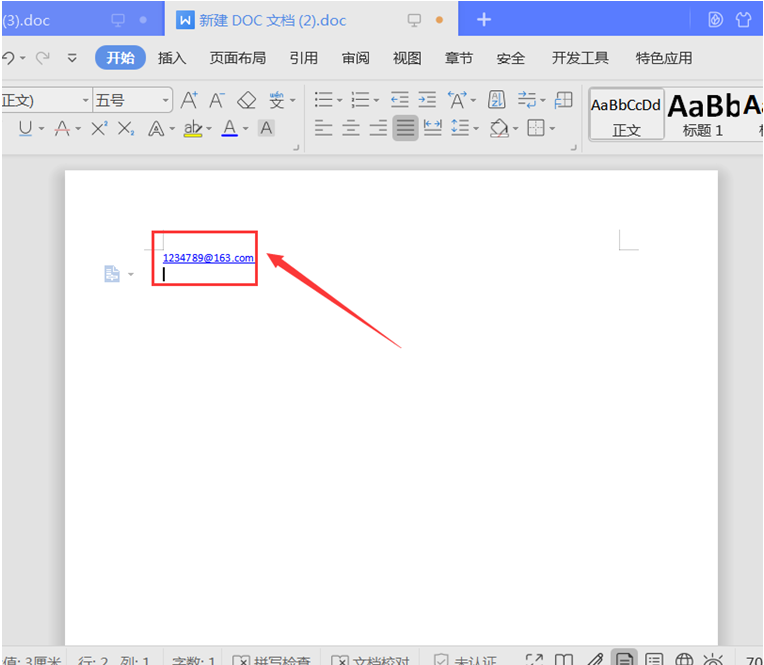Decrease paragraph indent
764x665 pixels.
pyautogui.click(x=400, y=100)
